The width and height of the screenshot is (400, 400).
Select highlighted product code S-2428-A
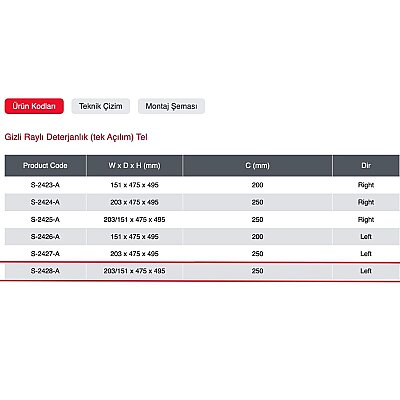(45, 271)
